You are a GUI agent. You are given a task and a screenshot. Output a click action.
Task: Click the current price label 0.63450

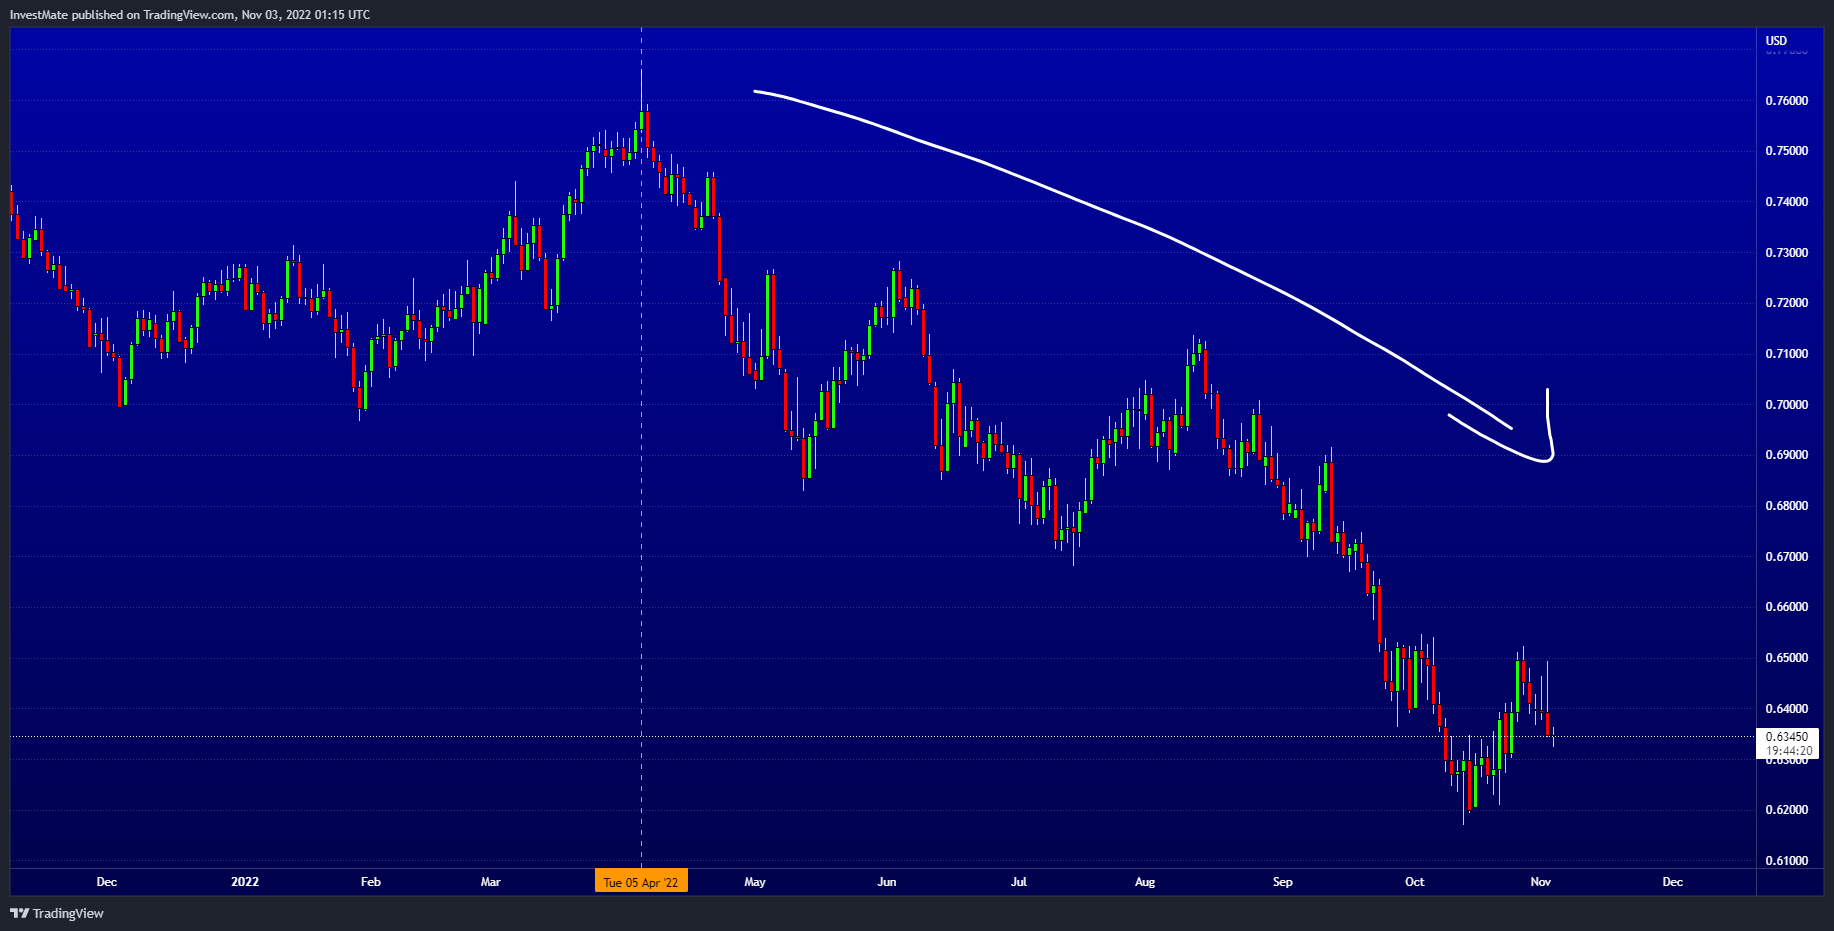pos(1787,737)
